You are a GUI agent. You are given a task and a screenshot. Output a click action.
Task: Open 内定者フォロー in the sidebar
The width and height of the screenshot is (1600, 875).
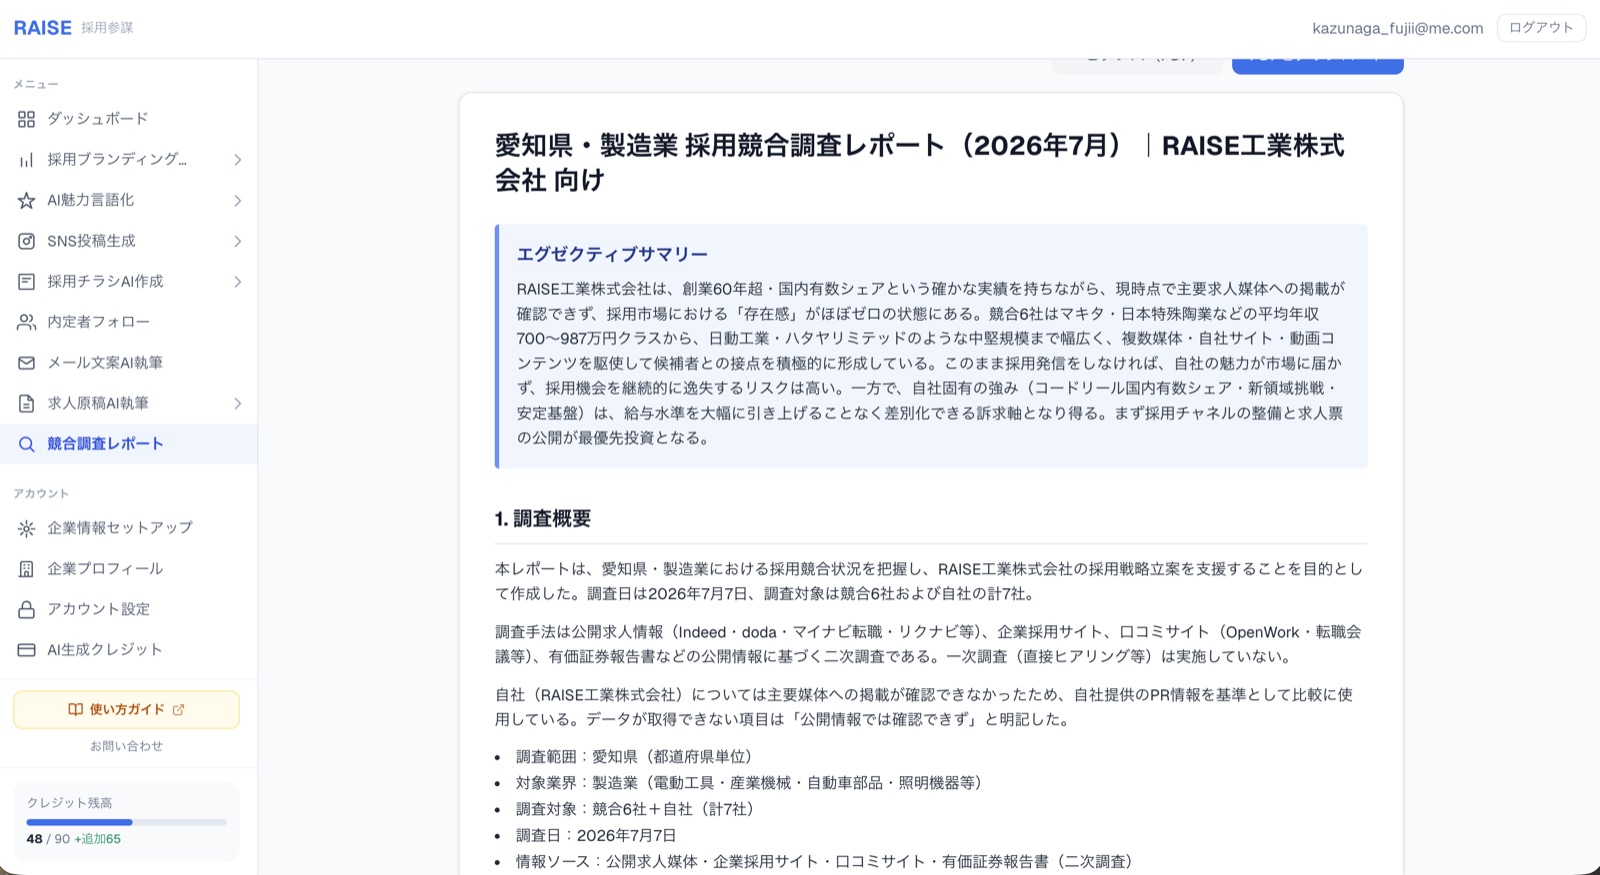[x=128, y=322]
